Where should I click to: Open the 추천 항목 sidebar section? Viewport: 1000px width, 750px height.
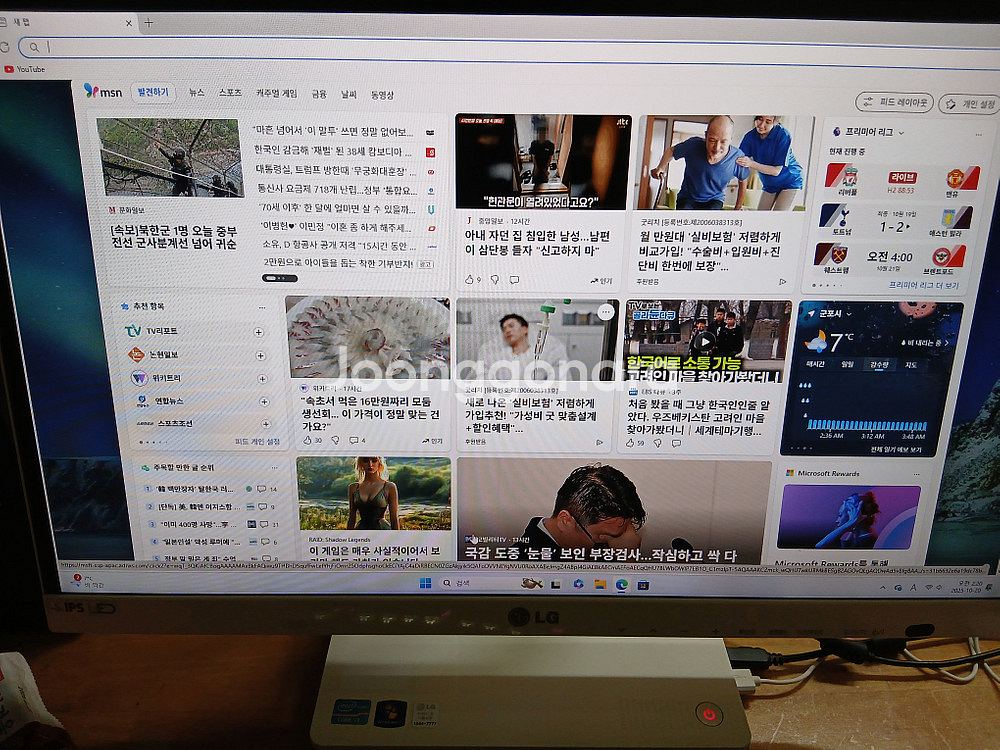coord(150,306)
